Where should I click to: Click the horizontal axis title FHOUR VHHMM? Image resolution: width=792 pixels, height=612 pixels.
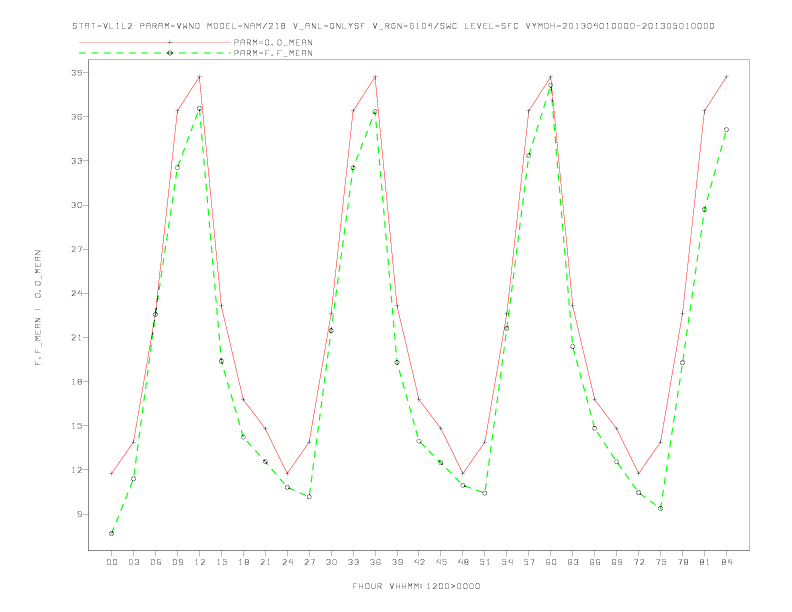click(416, 586)
